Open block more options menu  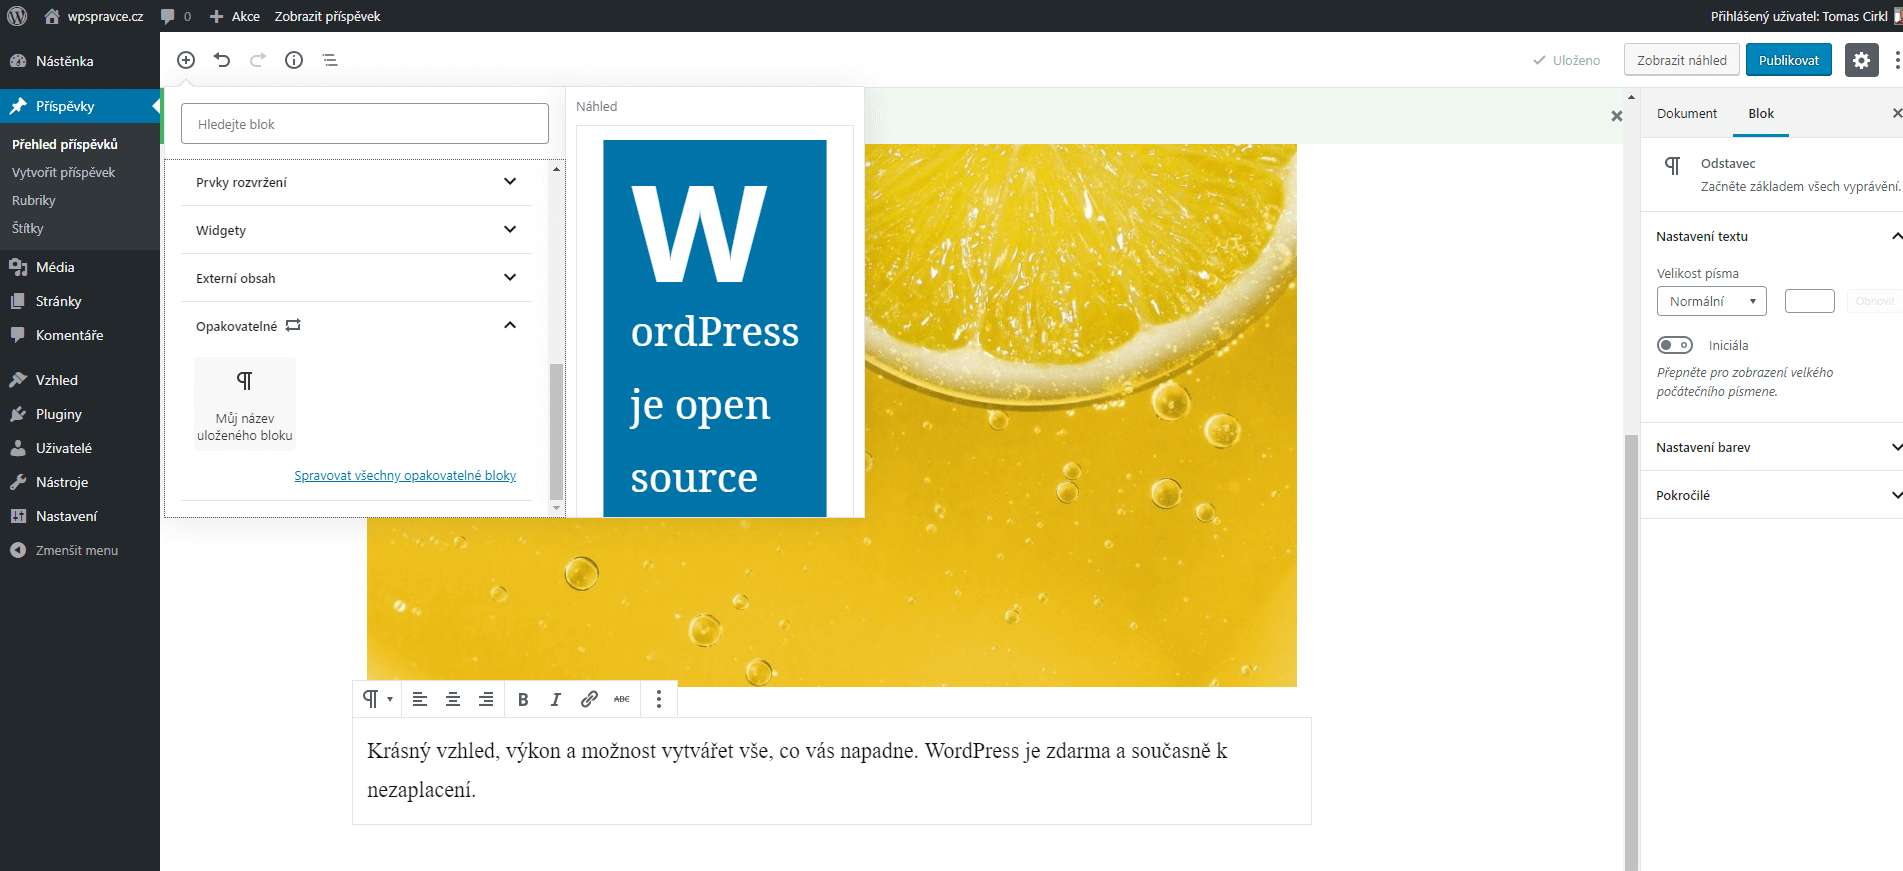click(659, 699)
